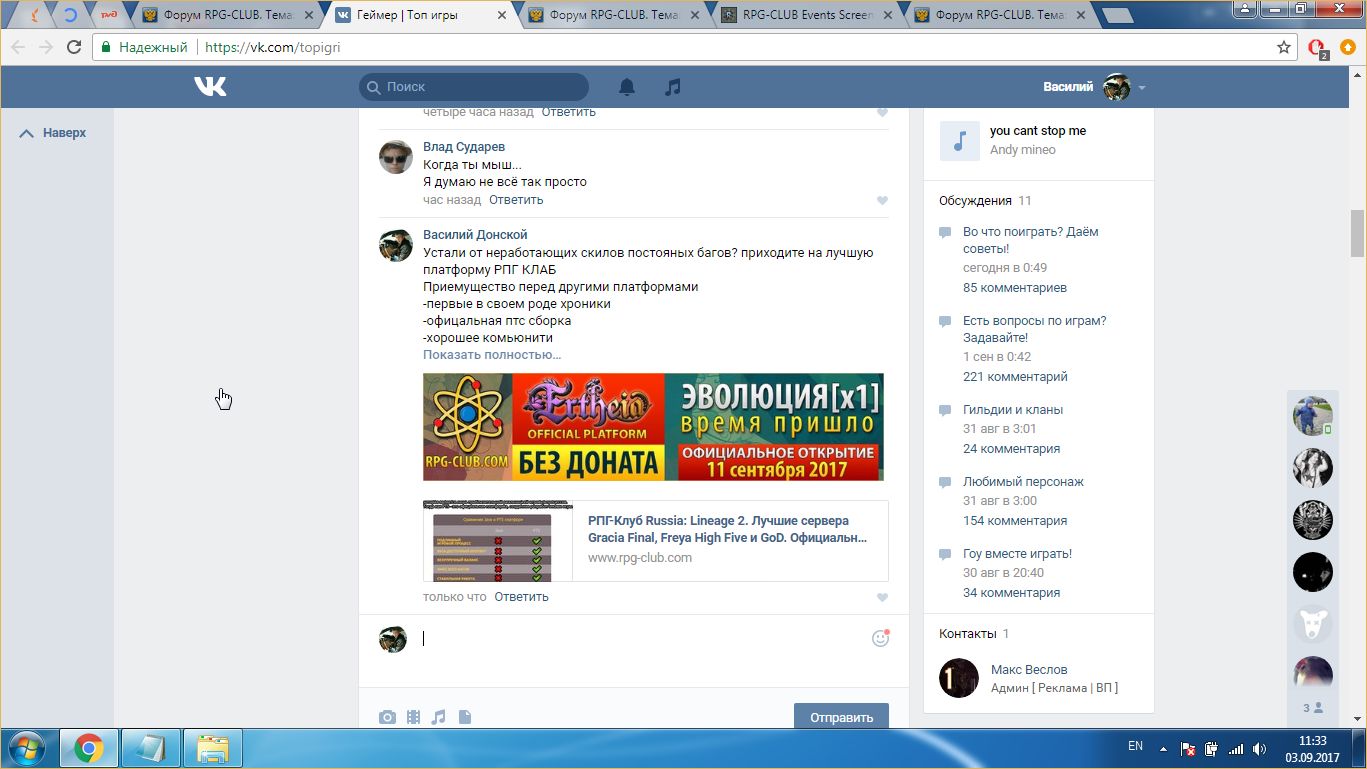Open discussion 'Гильдии и кланы'
Image resolution: width=1367 pixels, height=769 pixels.
1013,410
